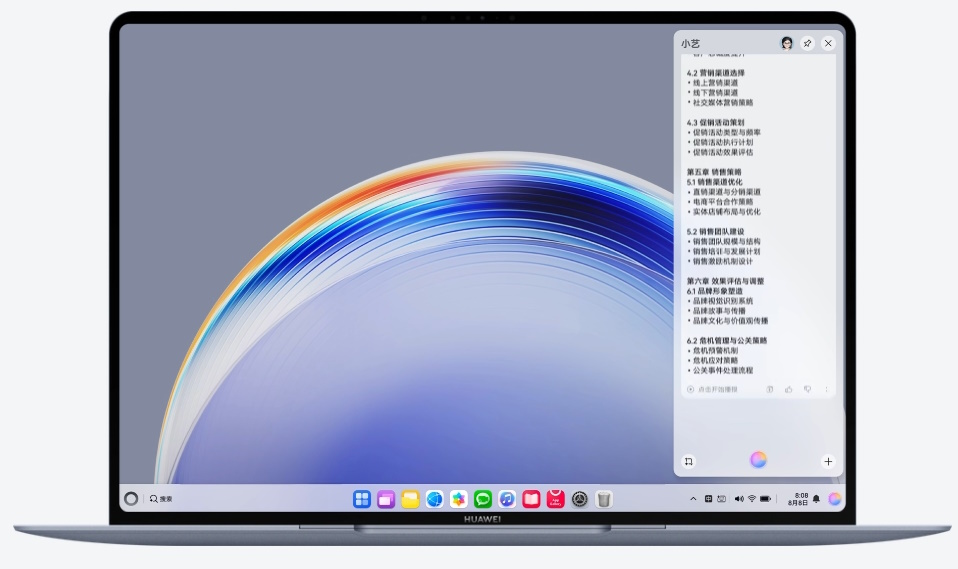This screenshot has width=958, height=569.
Task: Open the clock showing 8:08
Action: tap(798, 499)
